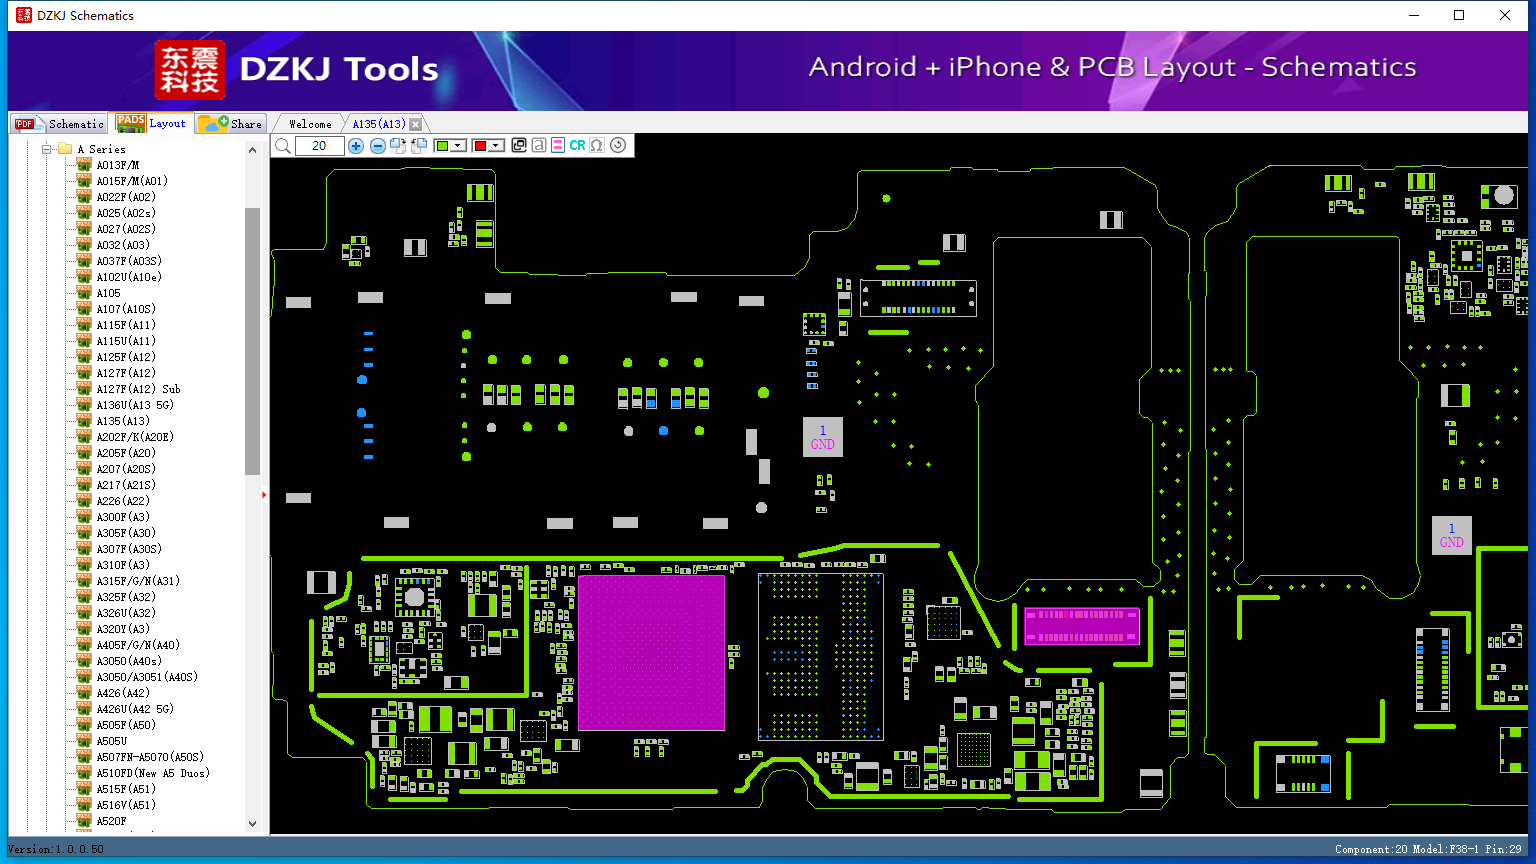Select the magenta connector on the board
The image size is (1536, 864).
(x=1081, y=625)
